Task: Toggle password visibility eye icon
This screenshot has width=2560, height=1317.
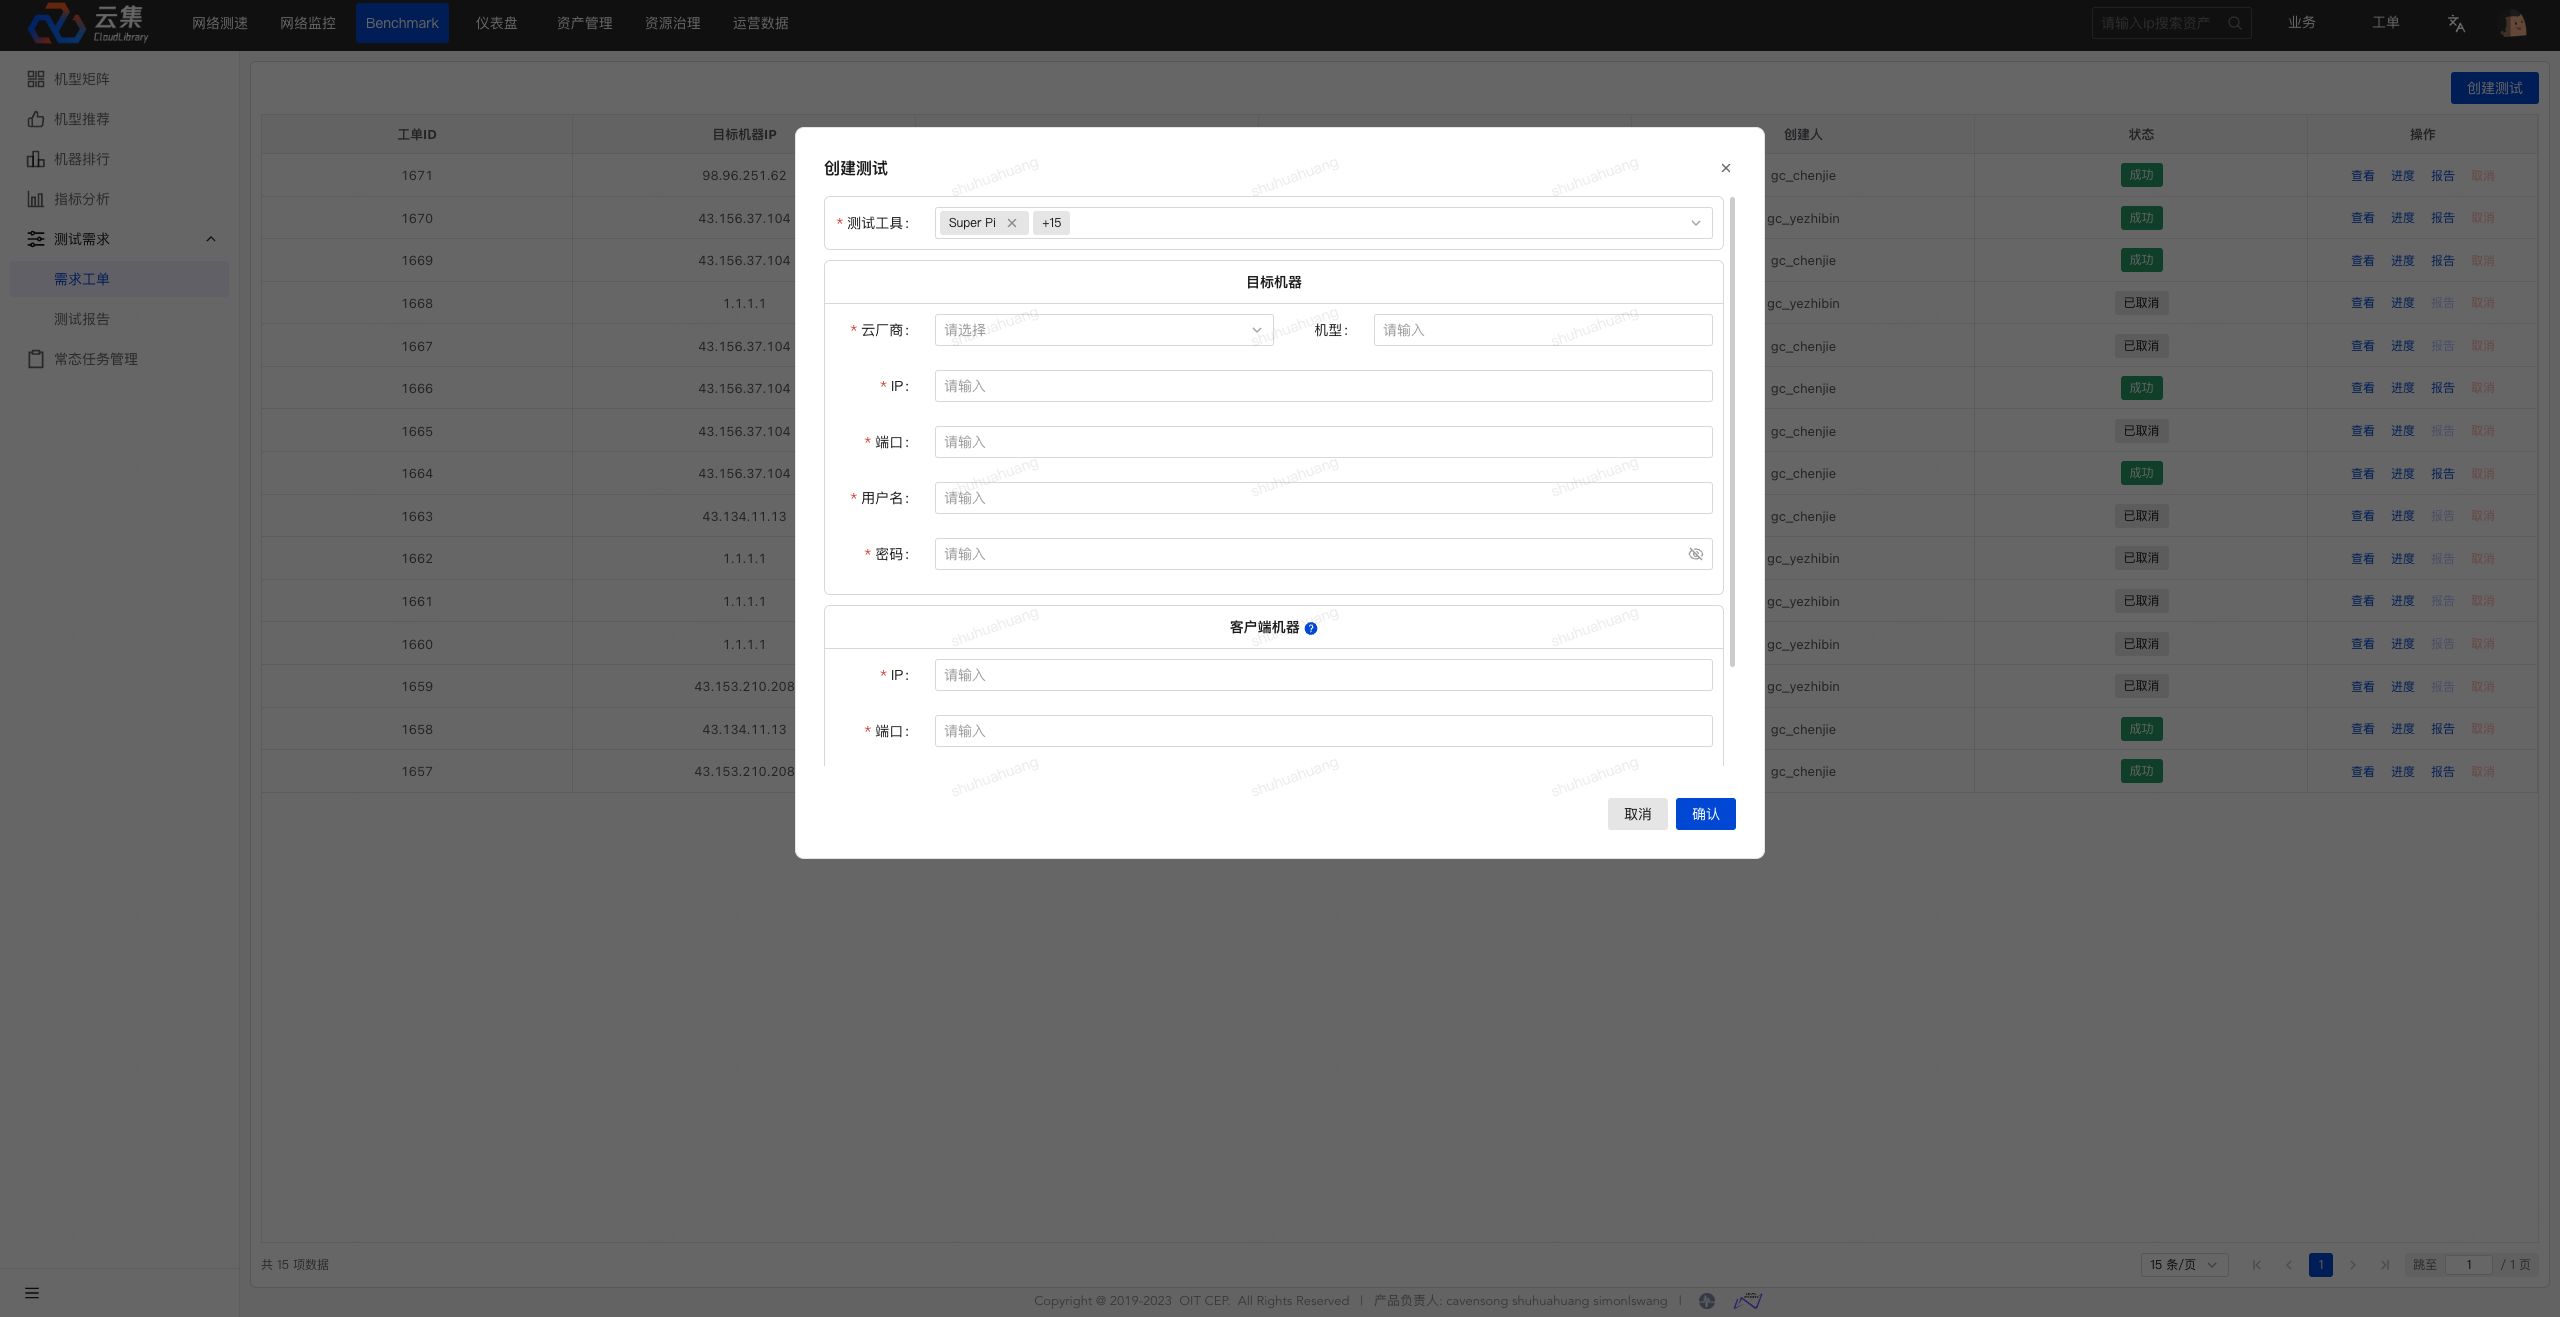Action: pos(1695,554)
